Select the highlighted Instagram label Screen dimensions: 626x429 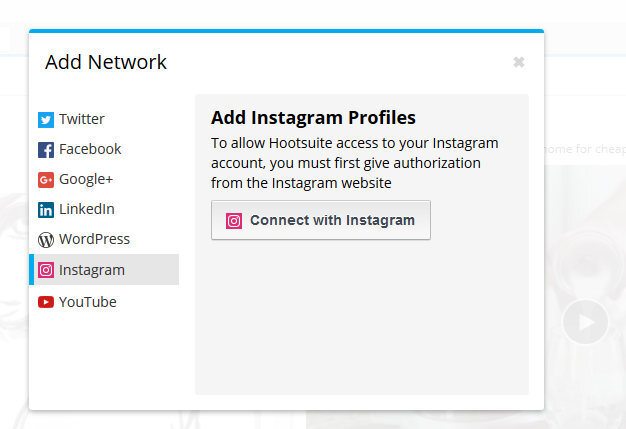(92, 270)
